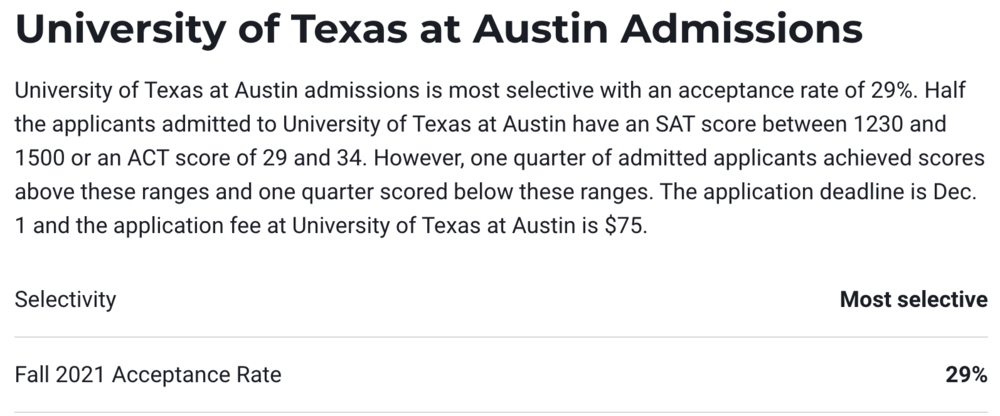
Task: Click the bold "Most selective" value
Action: coord(913,299)
